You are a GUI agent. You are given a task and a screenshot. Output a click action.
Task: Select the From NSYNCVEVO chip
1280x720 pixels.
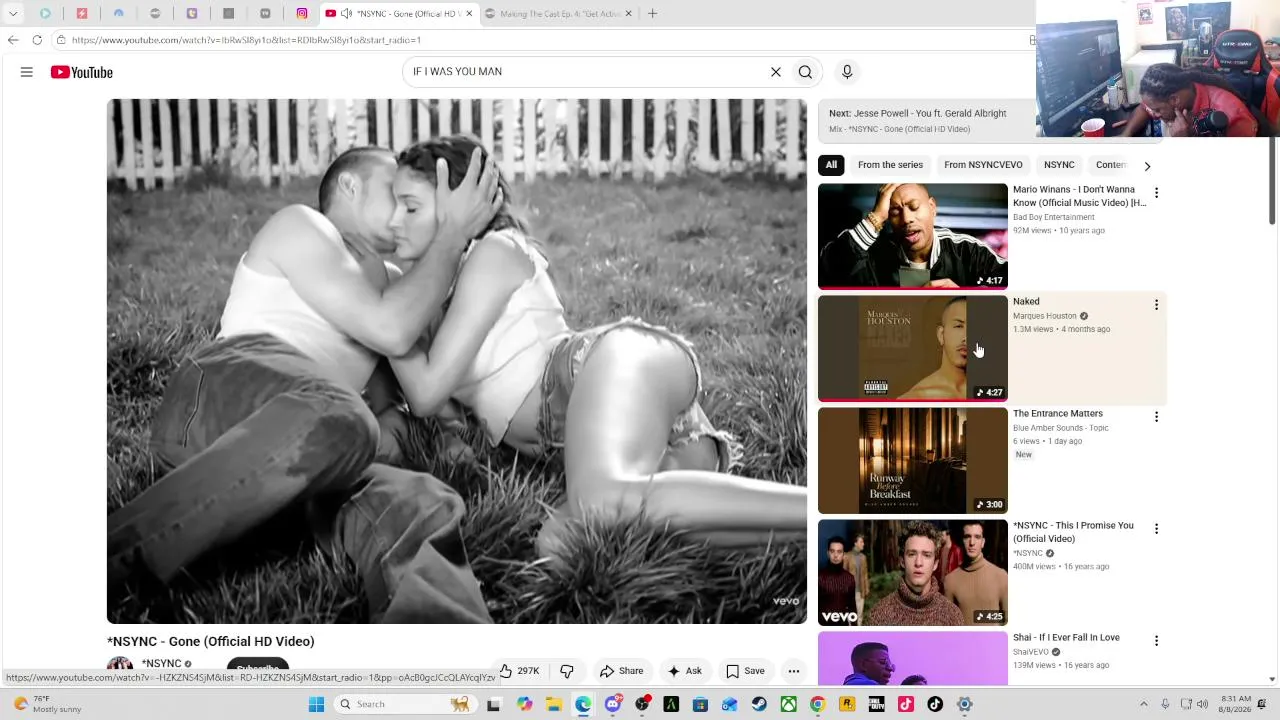(983, 165)
